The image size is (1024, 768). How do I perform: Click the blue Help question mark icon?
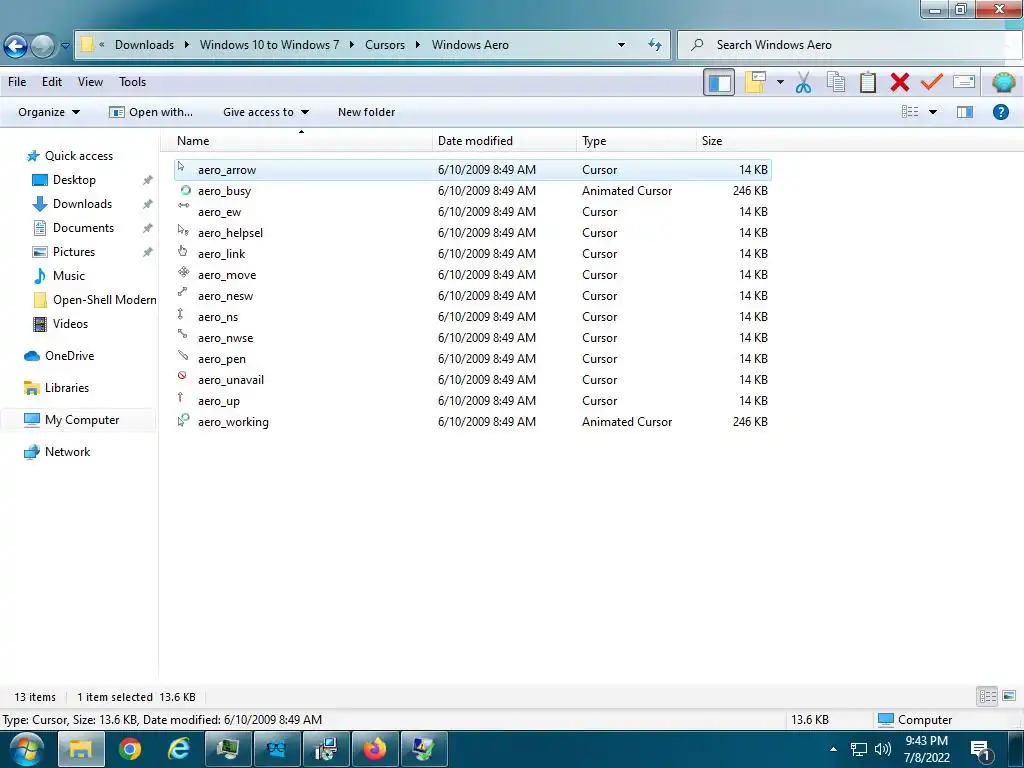point(1000,112)
